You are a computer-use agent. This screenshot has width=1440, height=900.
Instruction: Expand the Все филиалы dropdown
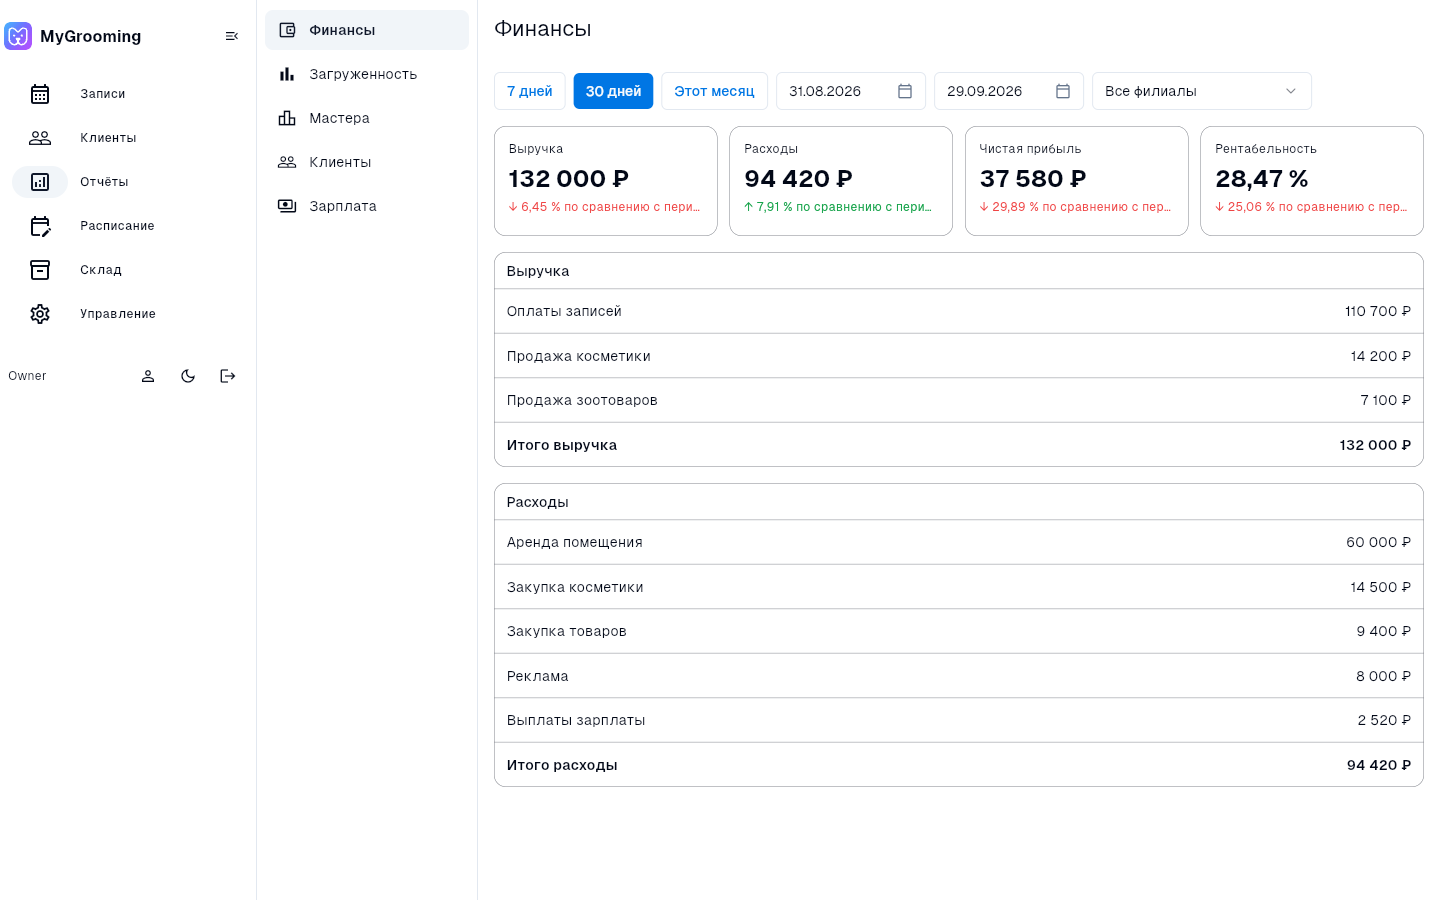coord(1202,91)
